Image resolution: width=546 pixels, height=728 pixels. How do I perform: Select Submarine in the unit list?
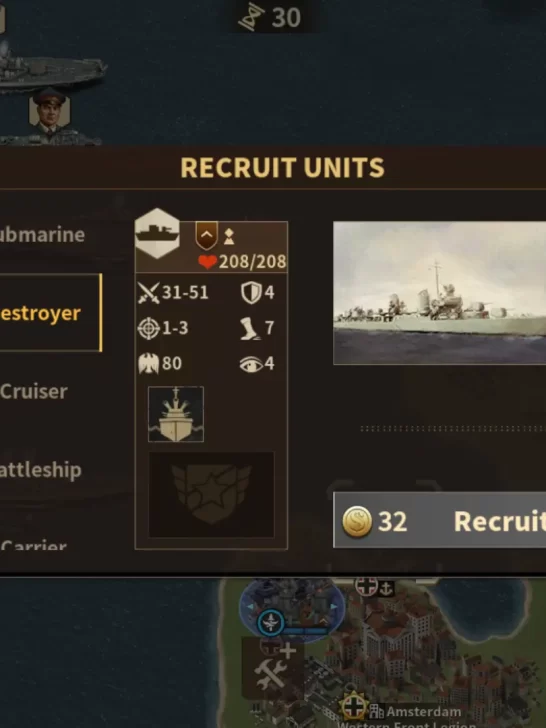pyautogui.click(x=42, y=235)
